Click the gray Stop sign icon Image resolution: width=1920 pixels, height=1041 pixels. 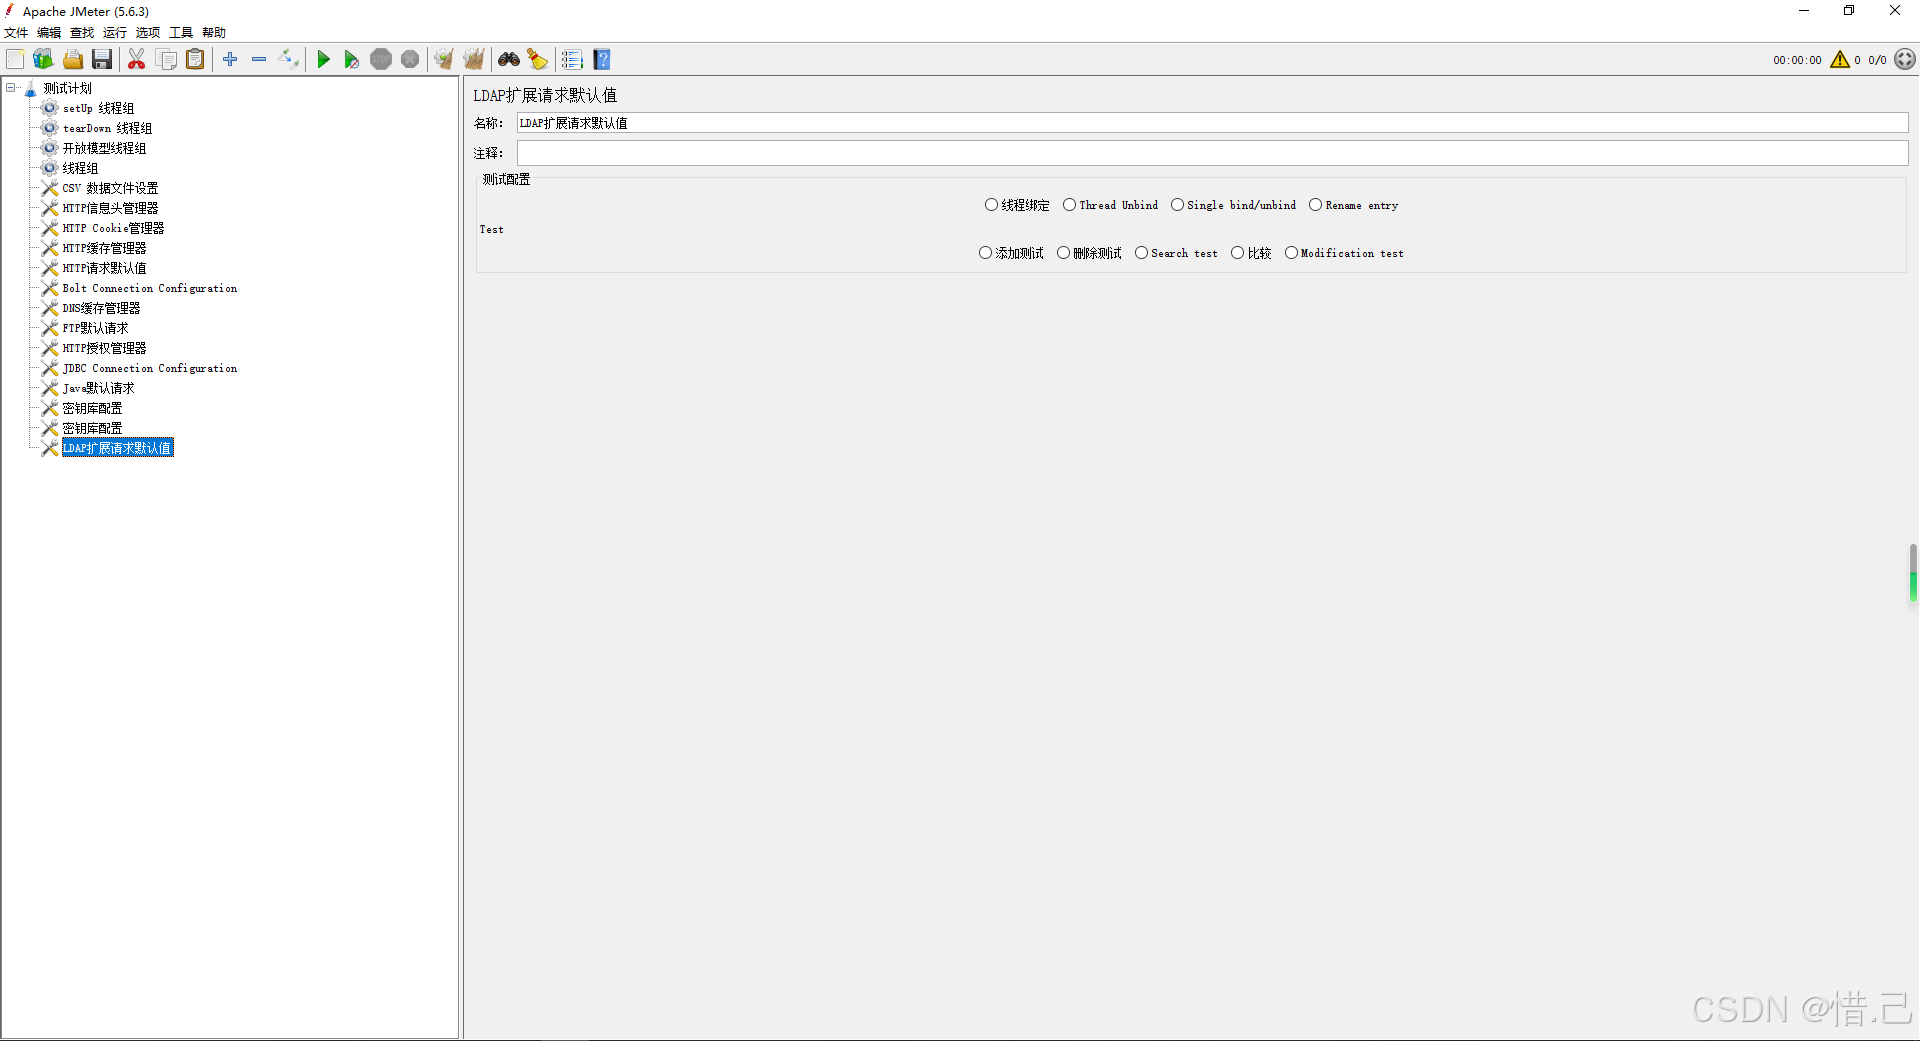381,60
